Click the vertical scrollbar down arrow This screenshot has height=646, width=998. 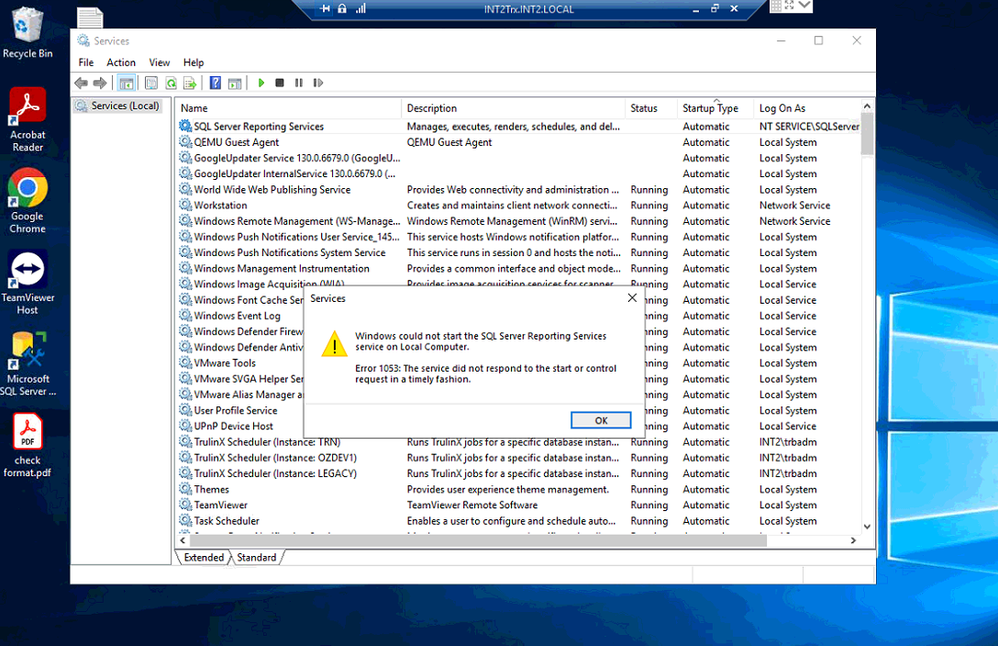pyautogui.click(x=867, y=526)
